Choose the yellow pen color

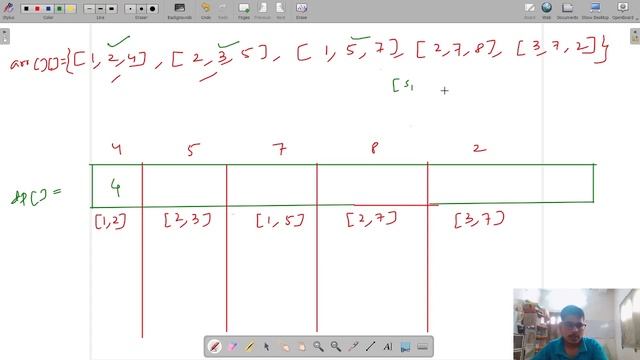pos(71,9)
